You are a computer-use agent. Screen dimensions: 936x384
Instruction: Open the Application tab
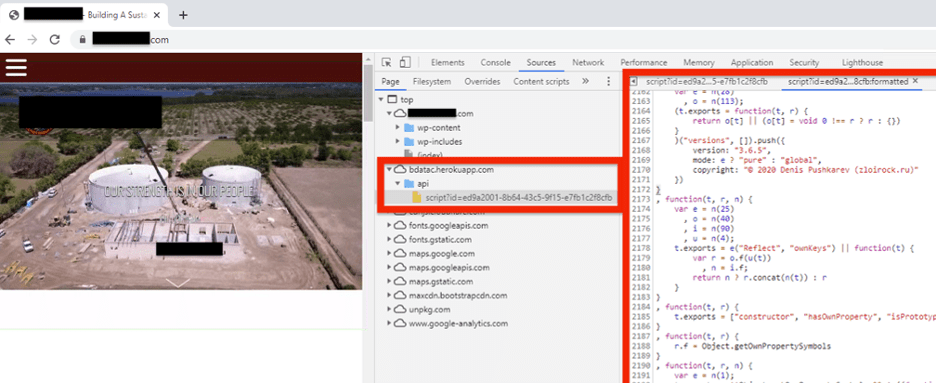click(752, 63)
